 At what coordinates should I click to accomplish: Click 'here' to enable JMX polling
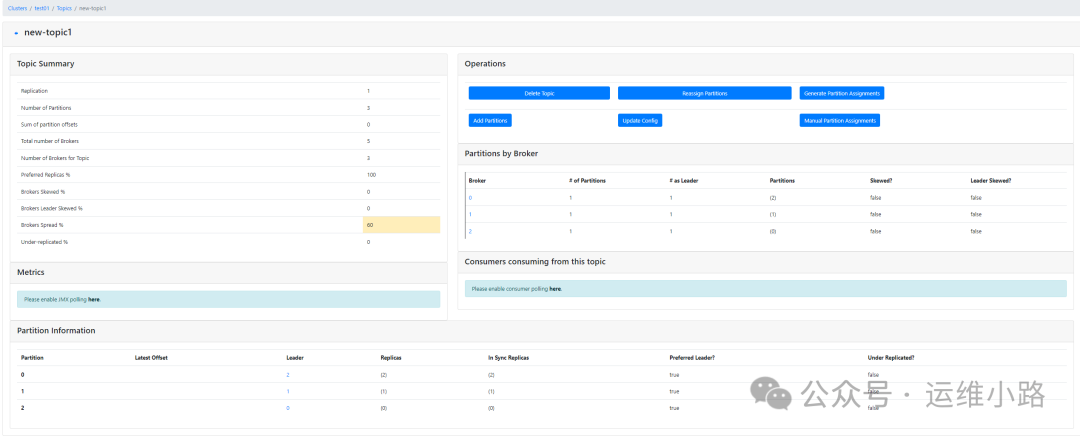click(94, 300)
